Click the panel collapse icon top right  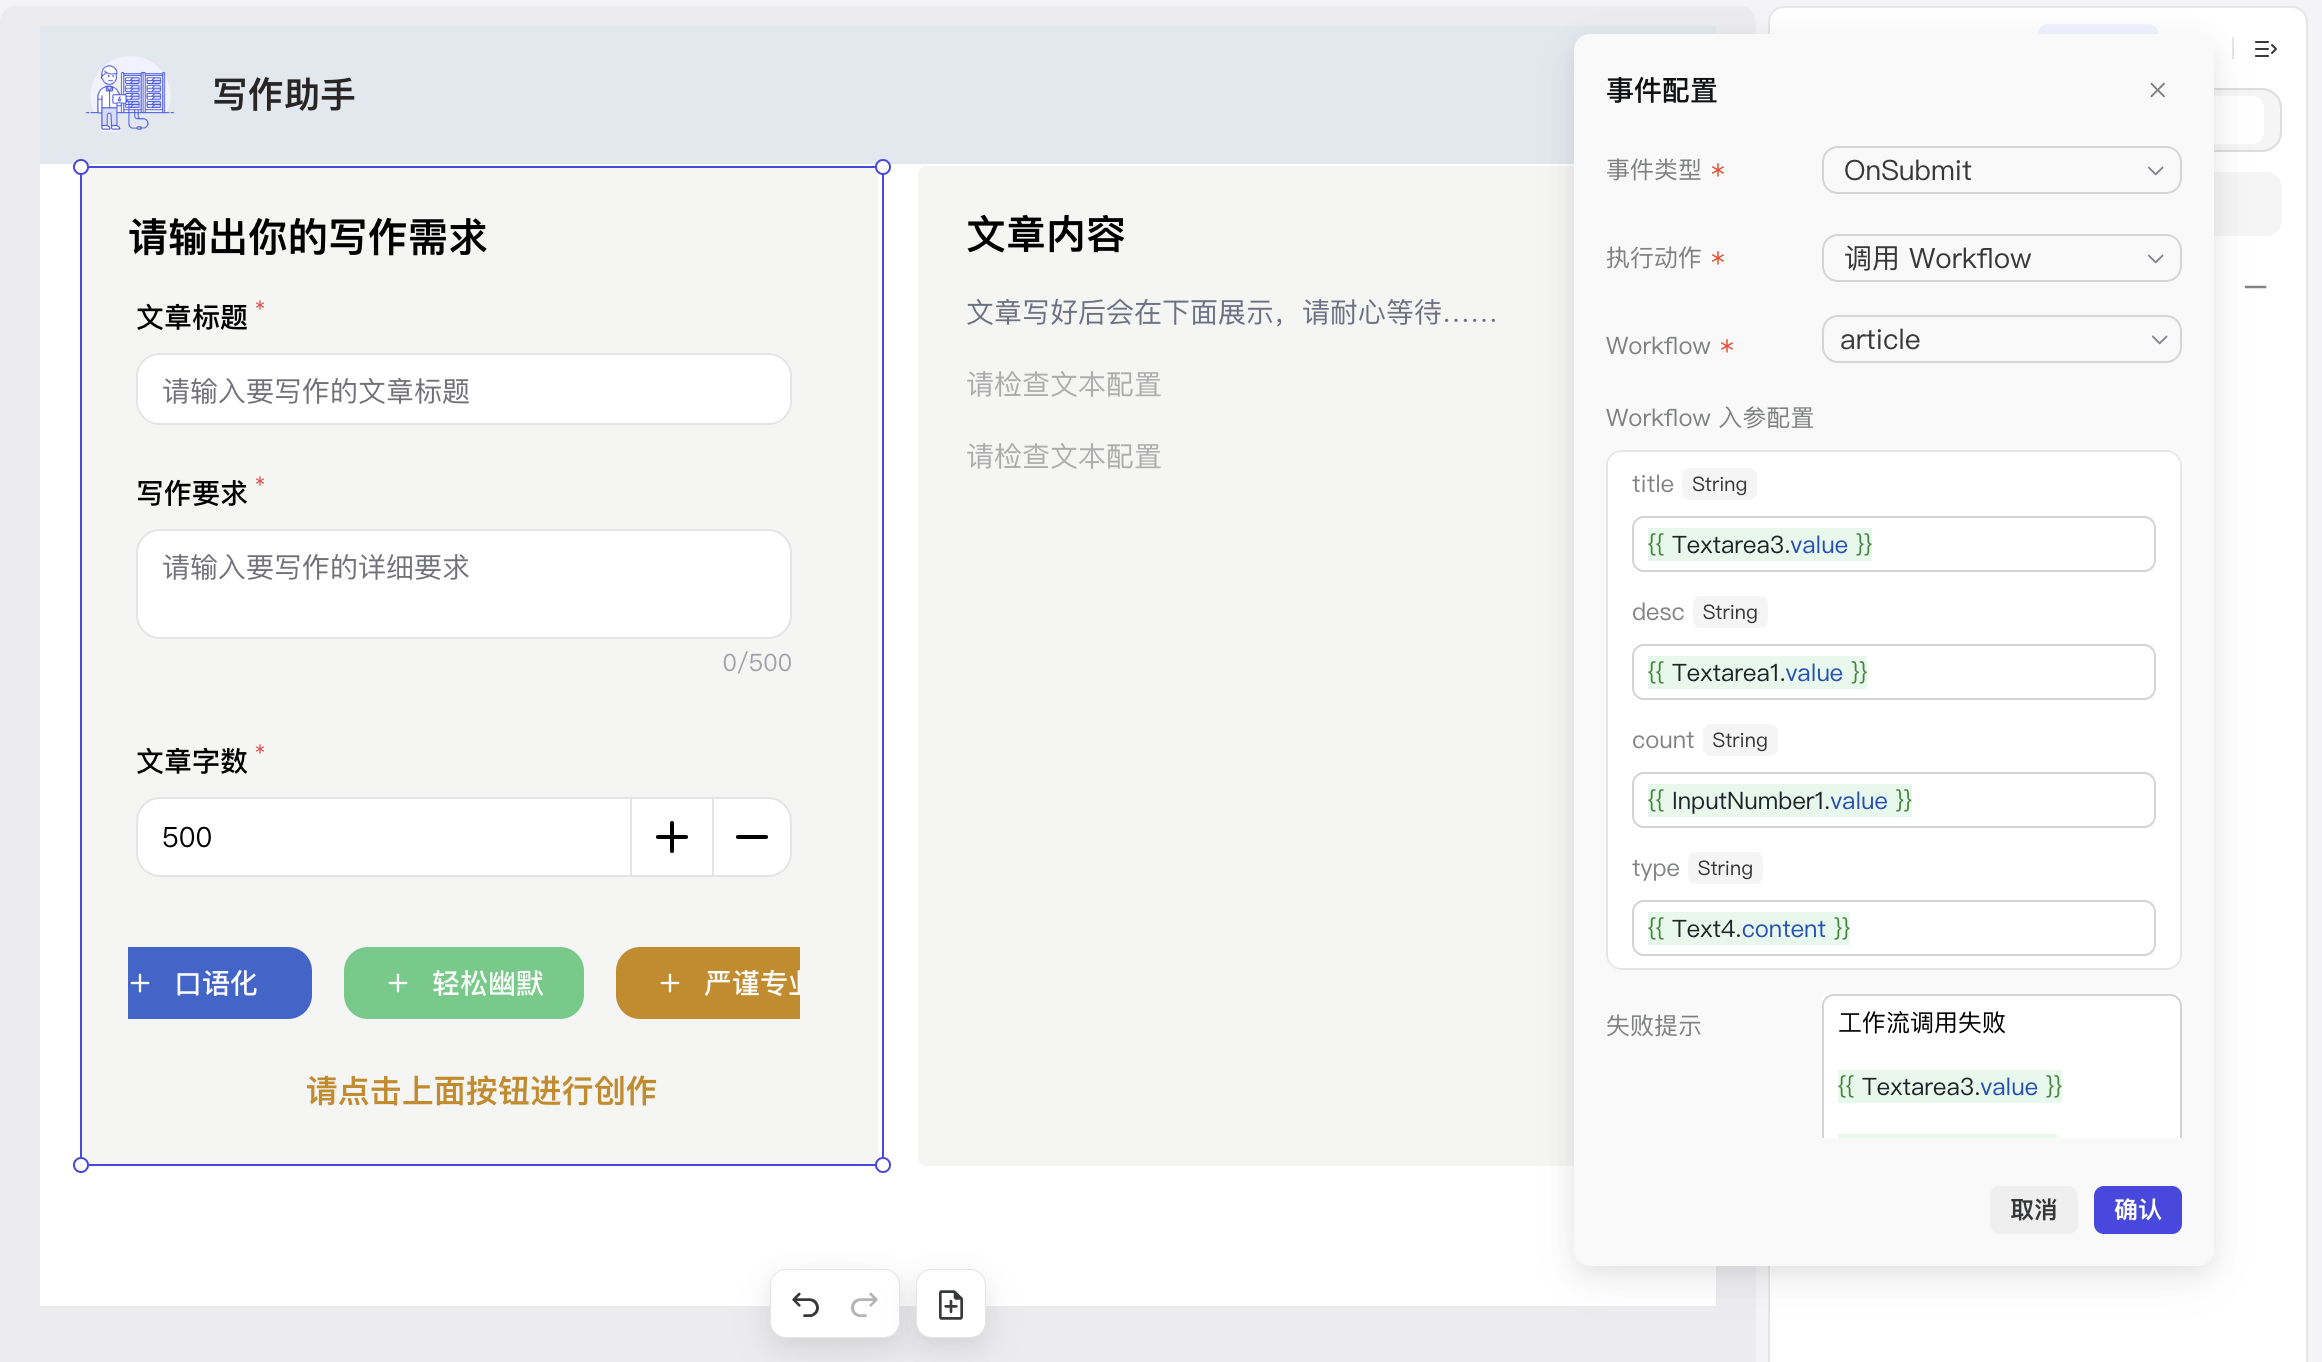click(2265, 49)
